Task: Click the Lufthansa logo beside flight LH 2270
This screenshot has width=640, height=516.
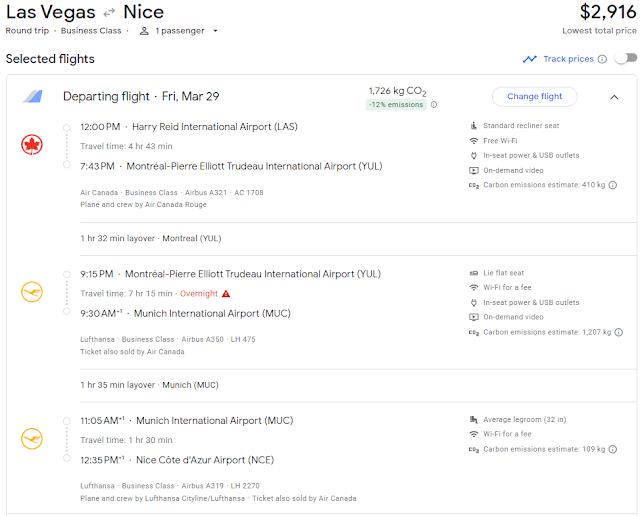Action: [x=32, y=438]
